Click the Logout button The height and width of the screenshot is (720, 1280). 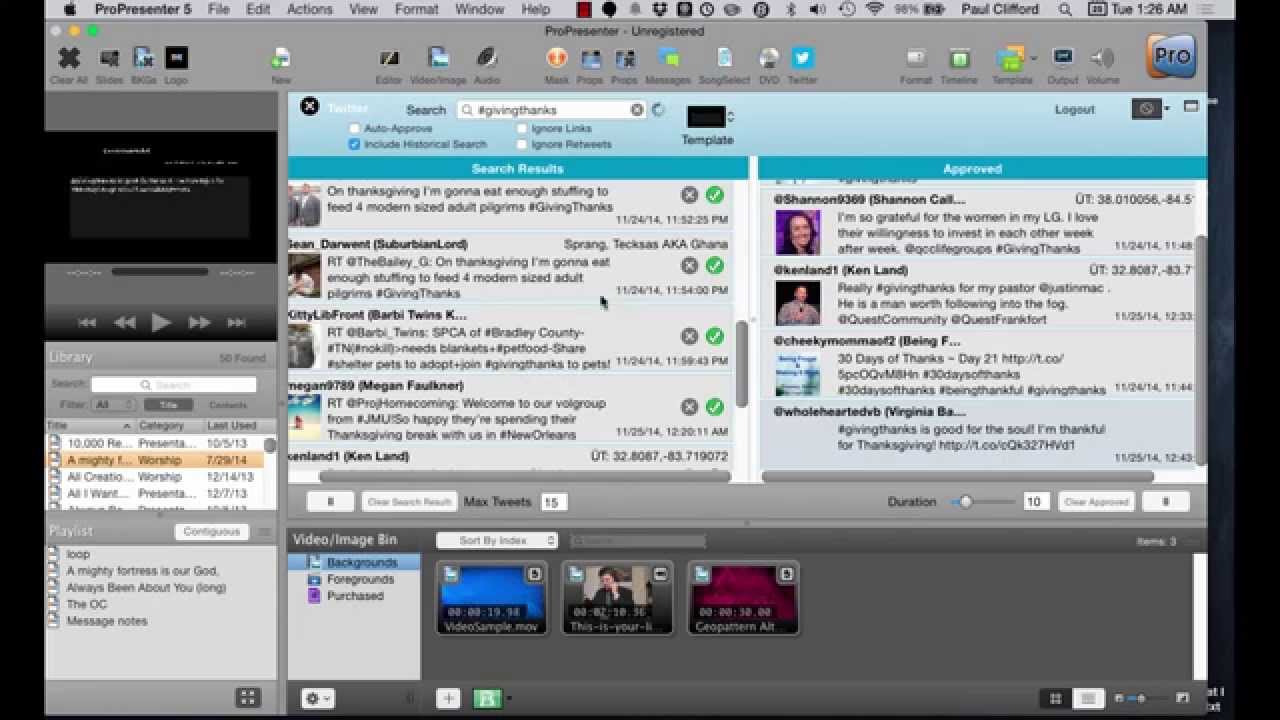(1074, 110)
